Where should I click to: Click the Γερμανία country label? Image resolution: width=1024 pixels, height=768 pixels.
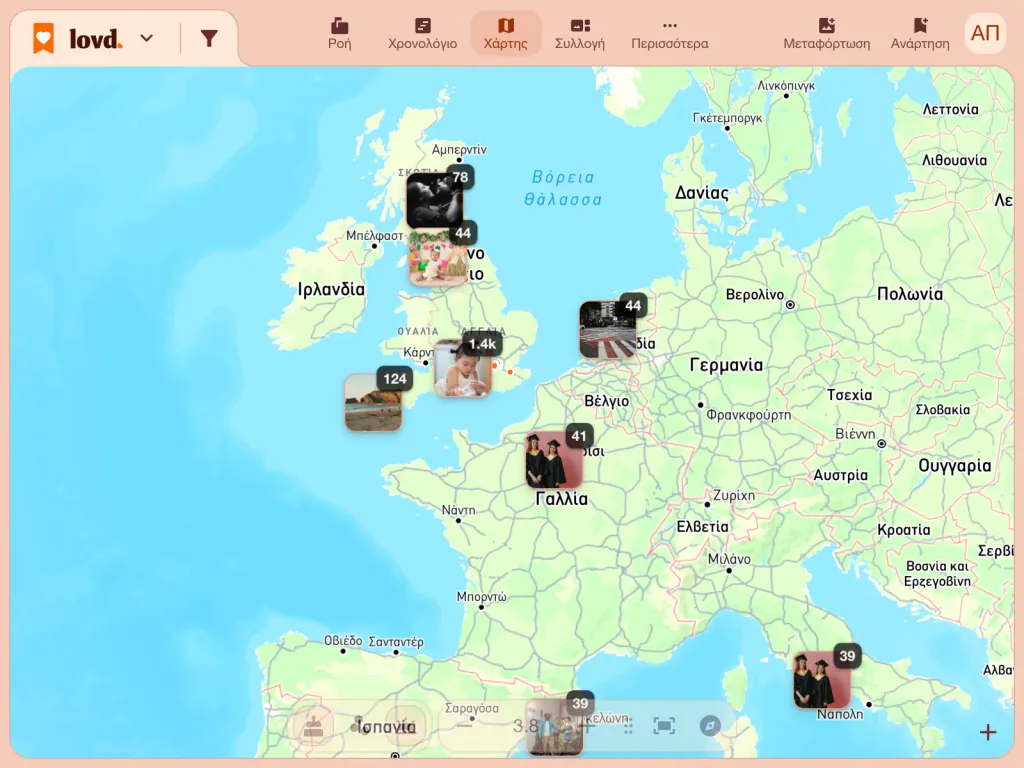click(x=726, y=364)
